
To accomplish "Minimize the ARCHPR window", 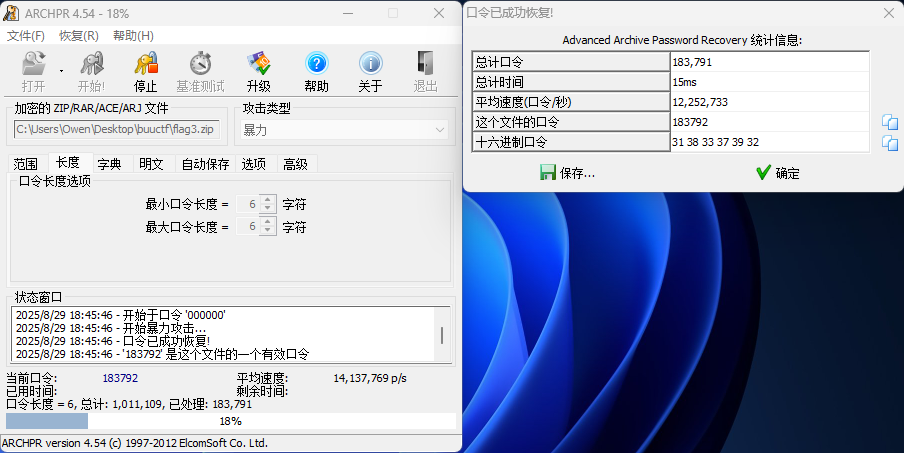I will click(x=348, y=13).
